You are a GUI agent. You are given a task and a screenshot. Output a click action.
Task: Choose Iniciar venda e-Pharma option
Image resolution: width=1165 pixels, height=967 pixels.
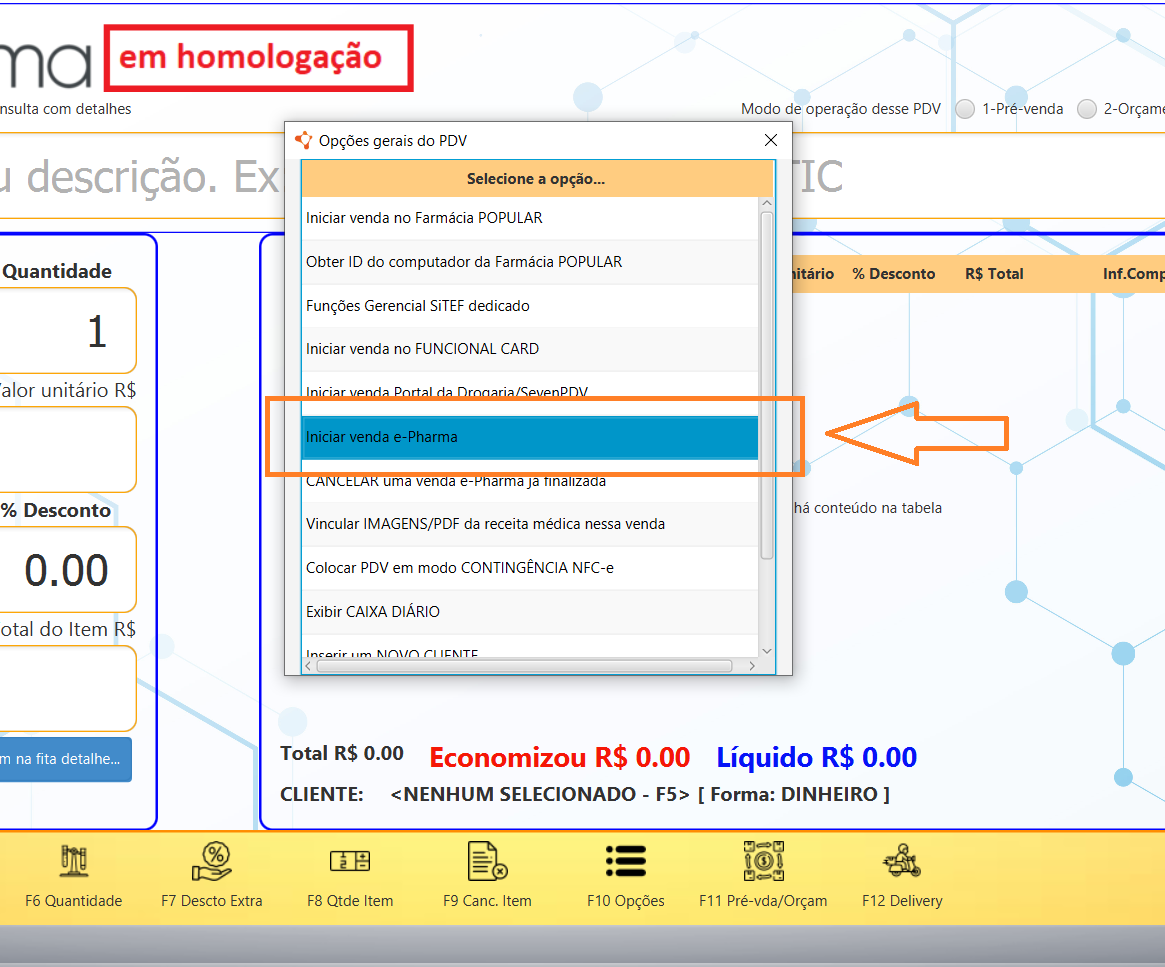pyautogui.click(x=529, y=437)
